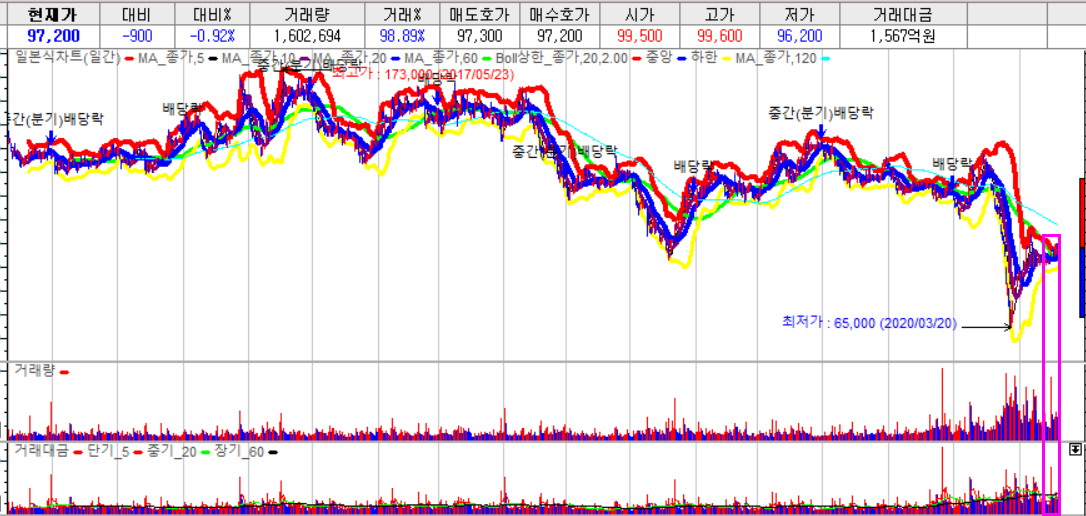This screenshot has height=516, width=1086.
Task: Select the 1,602,694 volume value
Action: pos(305,36)
